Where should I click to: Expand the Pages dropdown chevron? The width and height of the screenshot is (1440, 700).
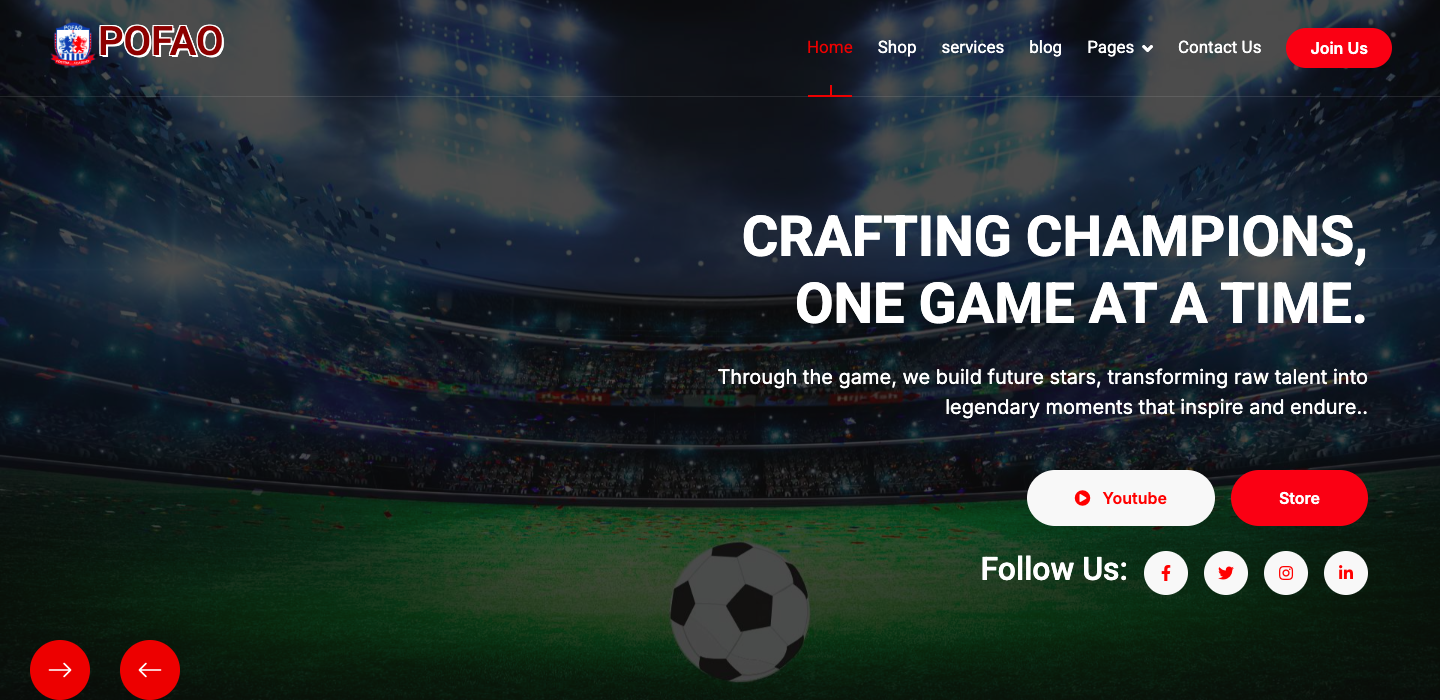pyautogui.click(x=1147, y=48)
